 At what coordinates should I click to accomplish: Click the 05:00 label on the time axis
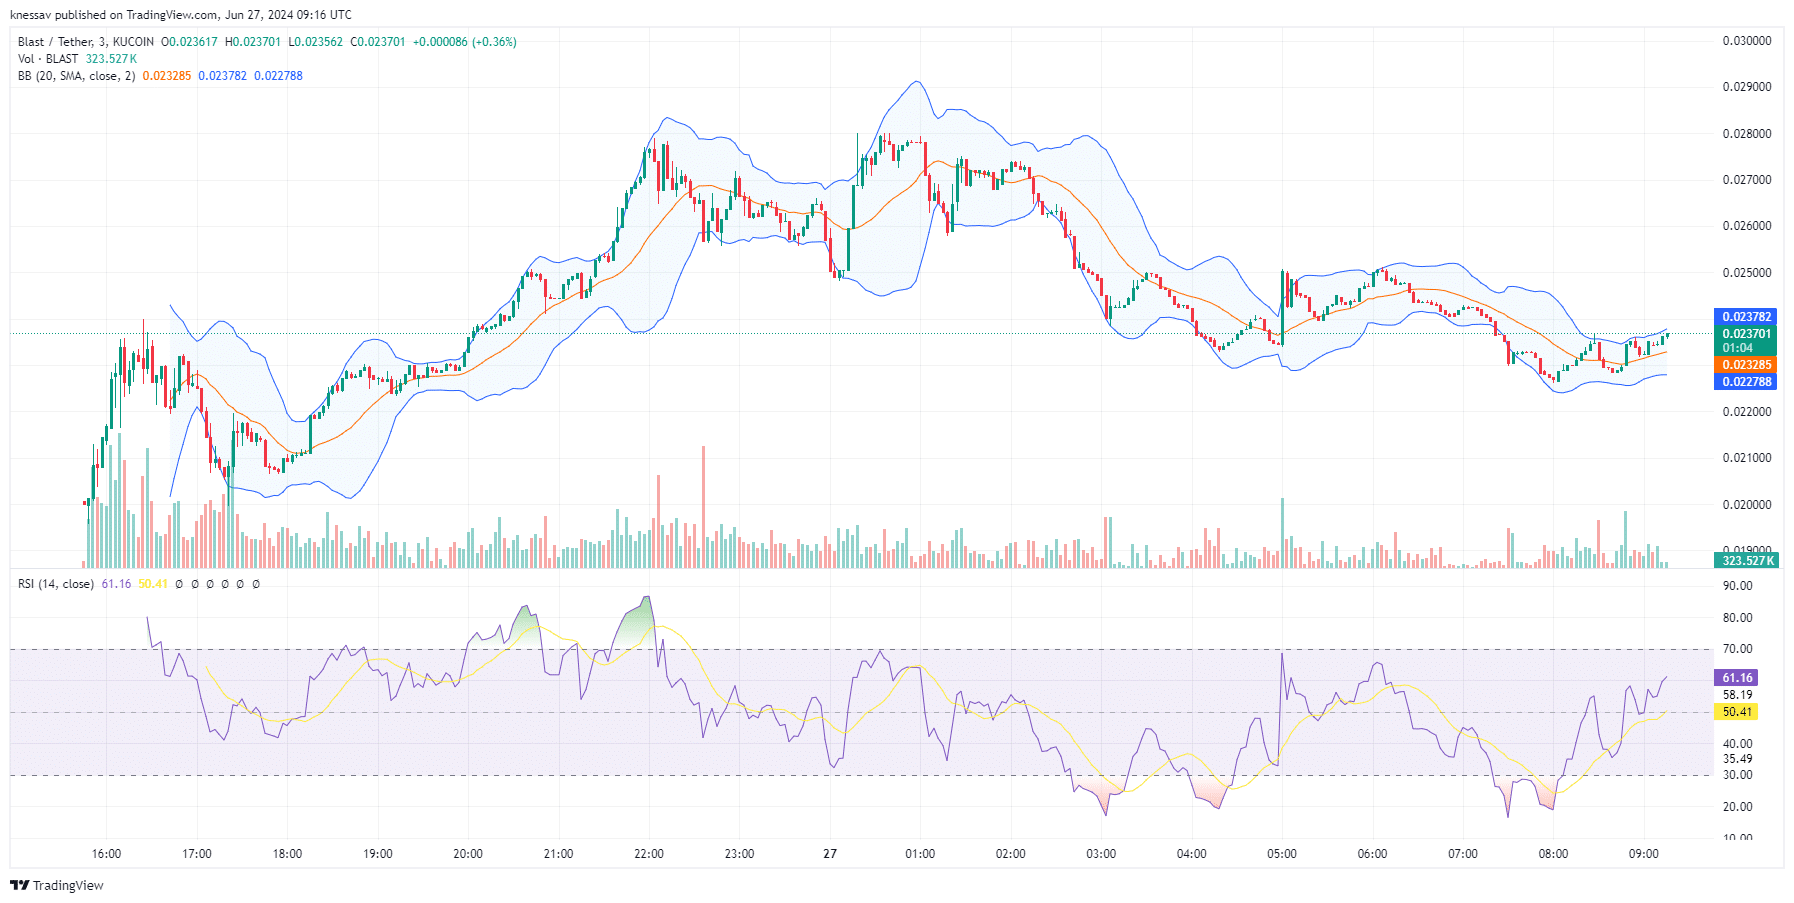point(1282,854)
